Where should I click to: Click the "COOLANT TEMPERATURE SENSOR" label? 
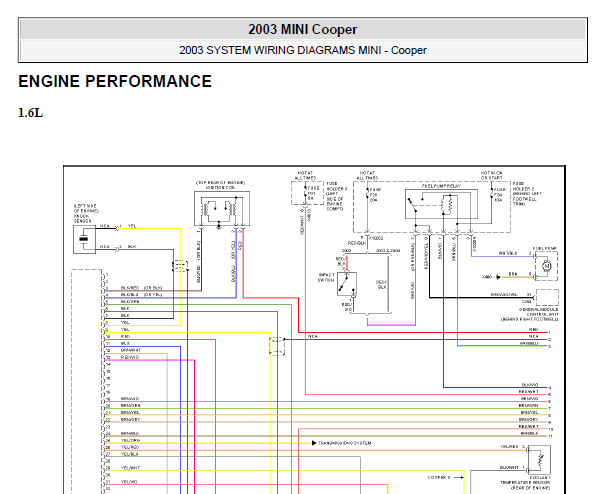point(526,480)
